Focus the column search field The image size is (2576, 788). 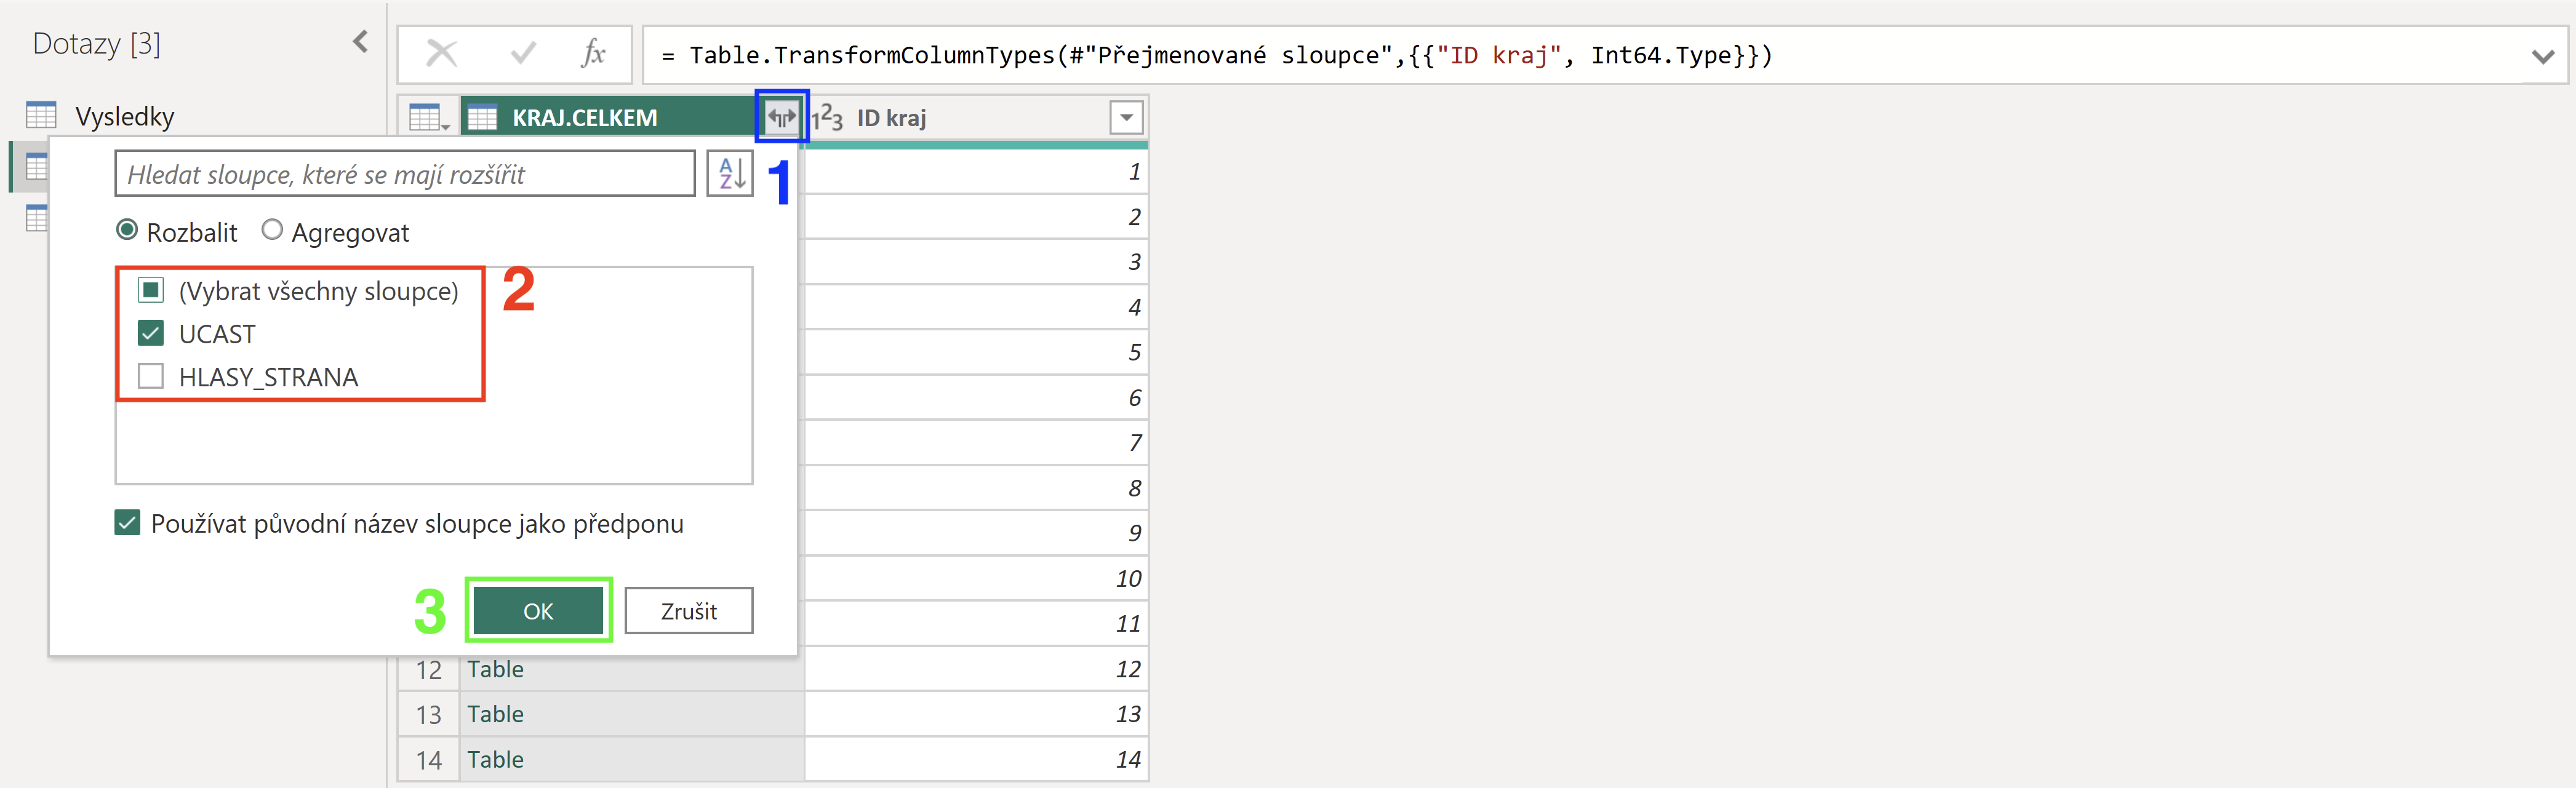[405, 174]
